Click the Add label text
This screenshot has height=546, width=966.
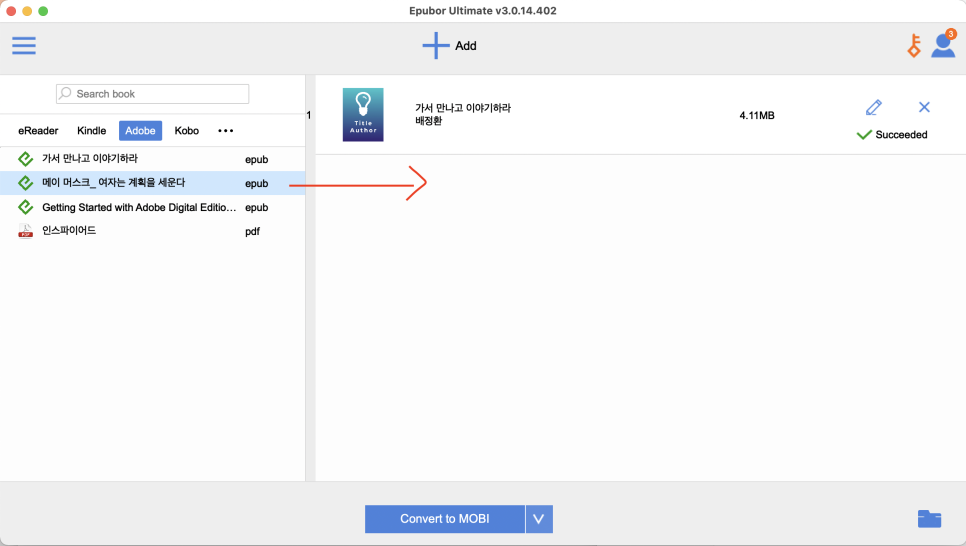[466, 46]
